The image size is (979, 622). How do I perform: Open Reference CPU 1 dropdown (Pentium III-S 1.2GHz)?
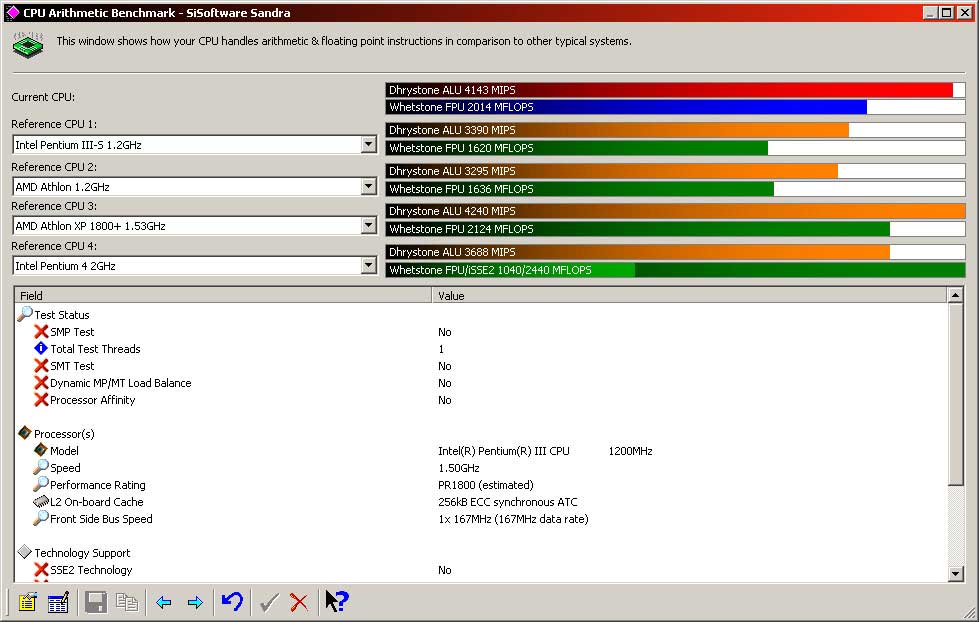pos(368,145)
